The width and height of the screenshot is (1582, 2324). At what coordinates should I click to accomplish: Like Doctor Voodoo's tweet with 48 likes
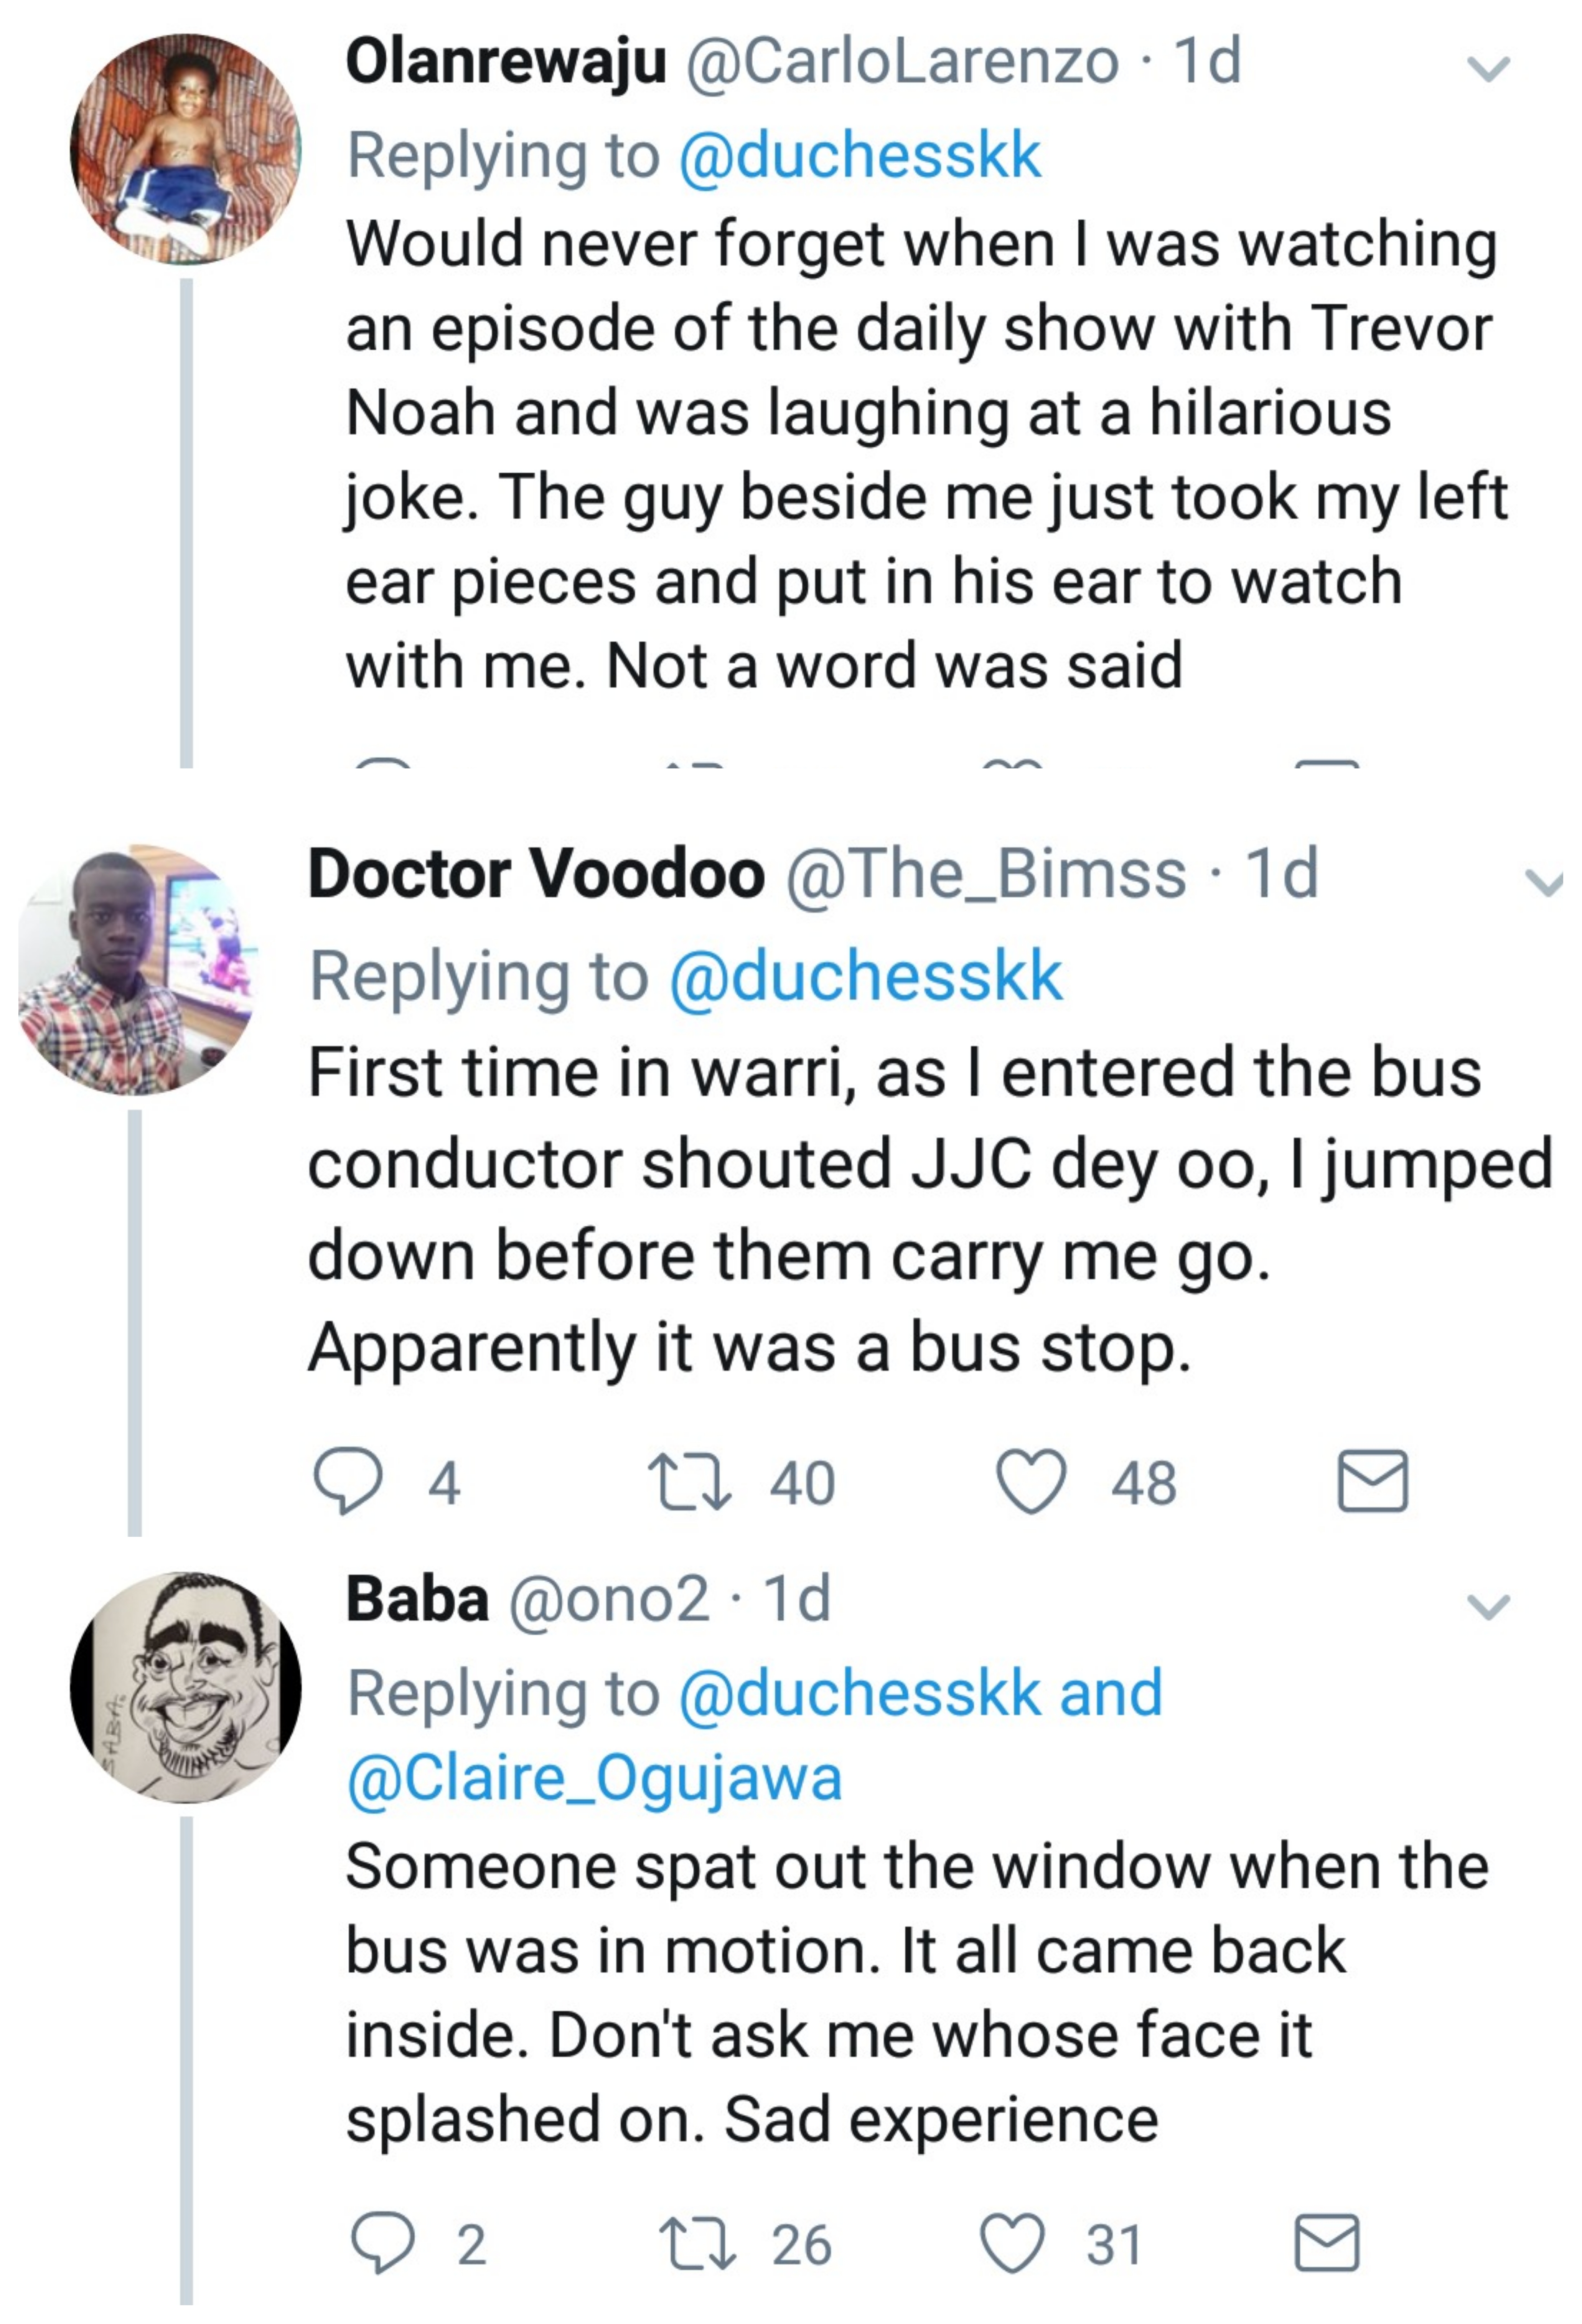coord(1032,1481)
